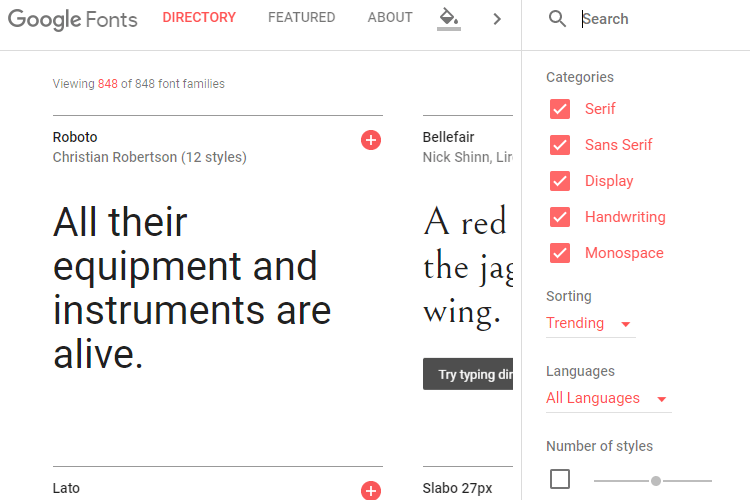The width and height of the screenshot is (750, 500).
Task: Open the All Languages dropdown
Action: 608,399
